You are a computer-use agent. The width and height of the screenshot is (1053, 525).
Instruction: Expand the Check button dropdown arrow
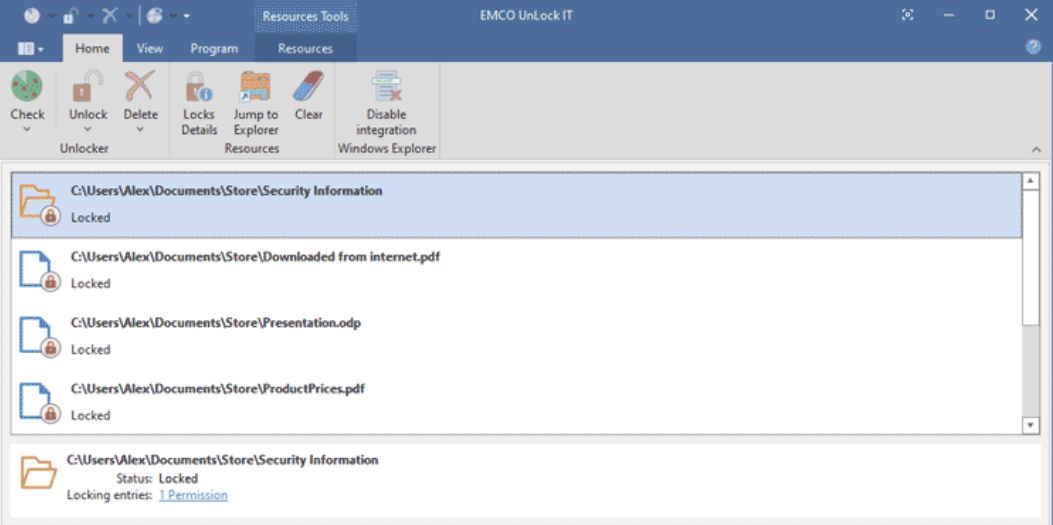click(x=27, y=129)
